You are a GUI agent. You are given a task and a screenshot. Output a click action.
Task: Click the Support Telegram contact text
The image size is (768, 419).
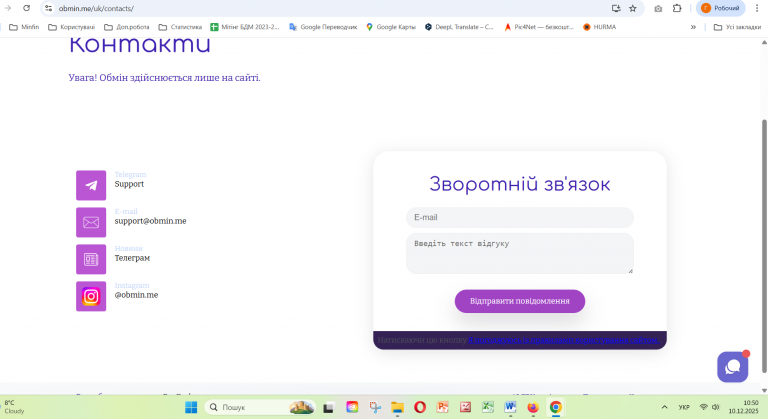pos(129,184)
